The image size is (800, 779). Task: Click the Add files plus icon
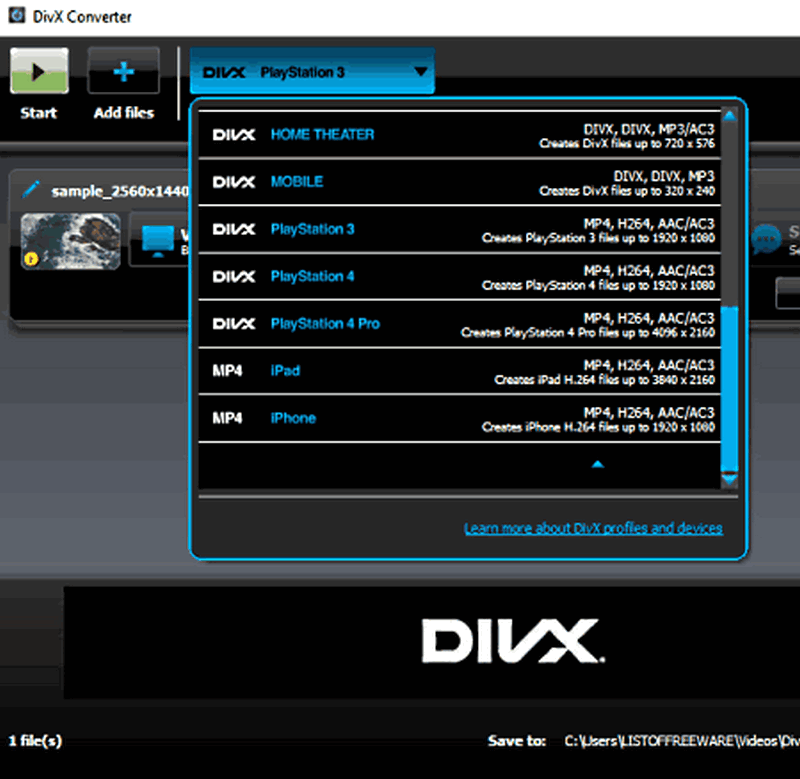click(123, 72)
